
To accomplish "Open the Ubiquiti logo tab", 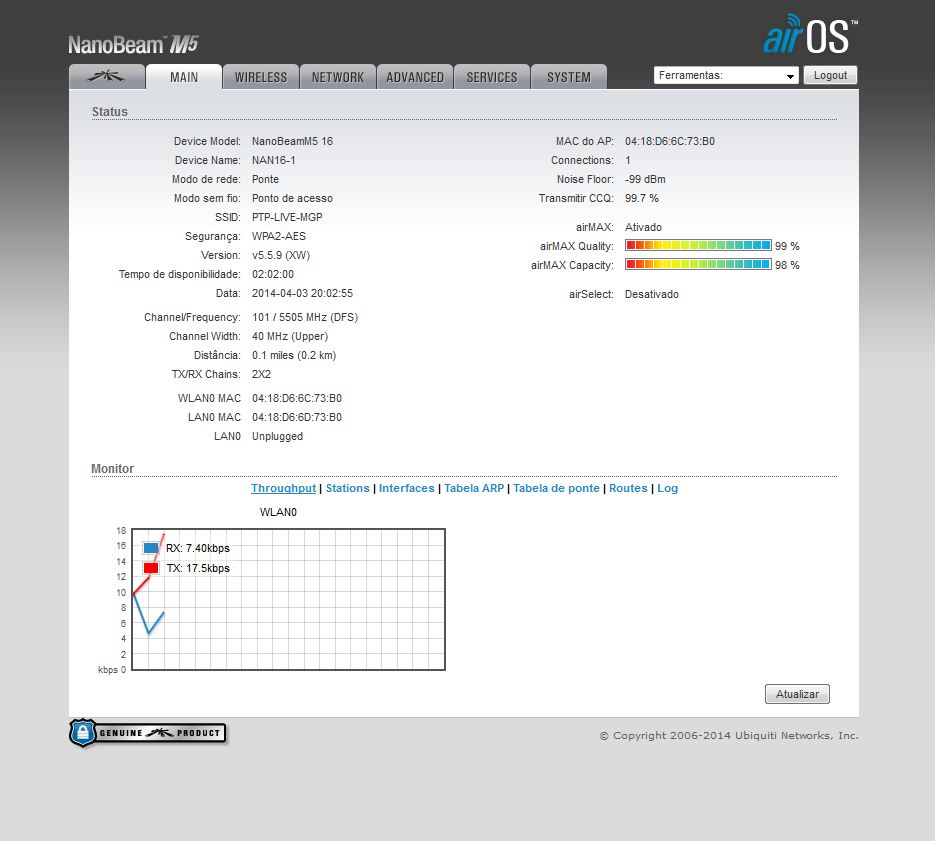I will 107,77.
